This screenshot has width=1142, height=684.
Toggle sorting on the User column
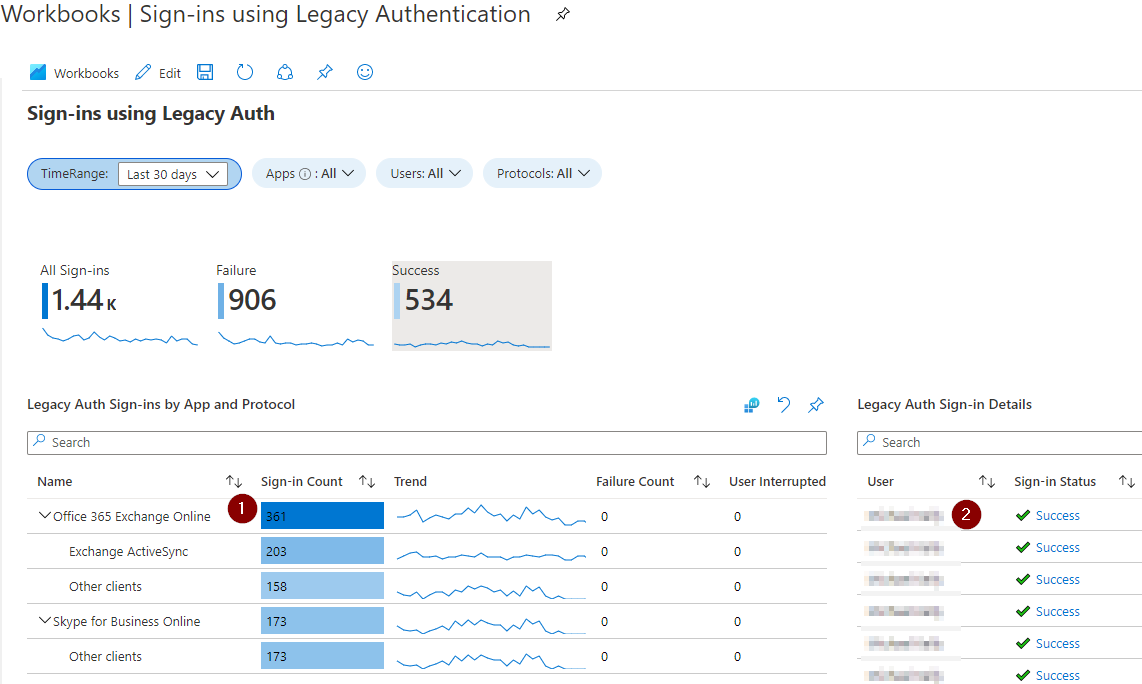(988, 481)
